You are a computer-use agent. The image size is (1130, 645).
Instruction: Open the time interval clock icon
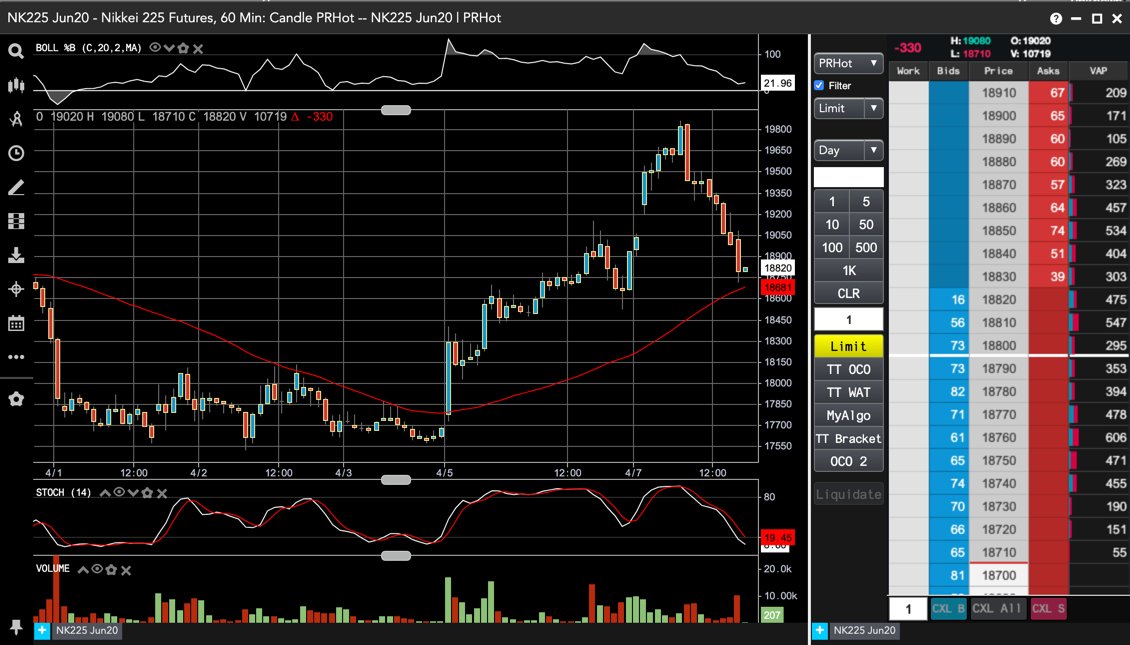(x=15, y=153)
